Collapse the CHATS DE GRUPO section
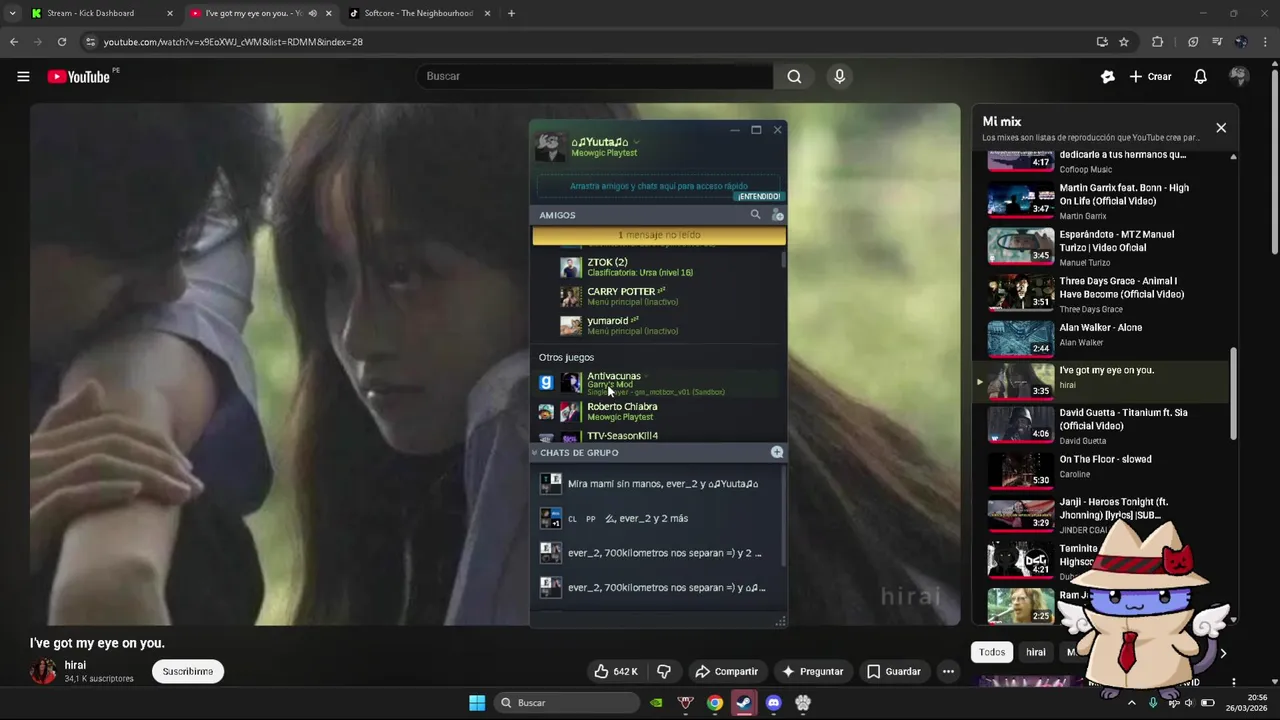The image size is (1280, 720). (x=535, y=453)
